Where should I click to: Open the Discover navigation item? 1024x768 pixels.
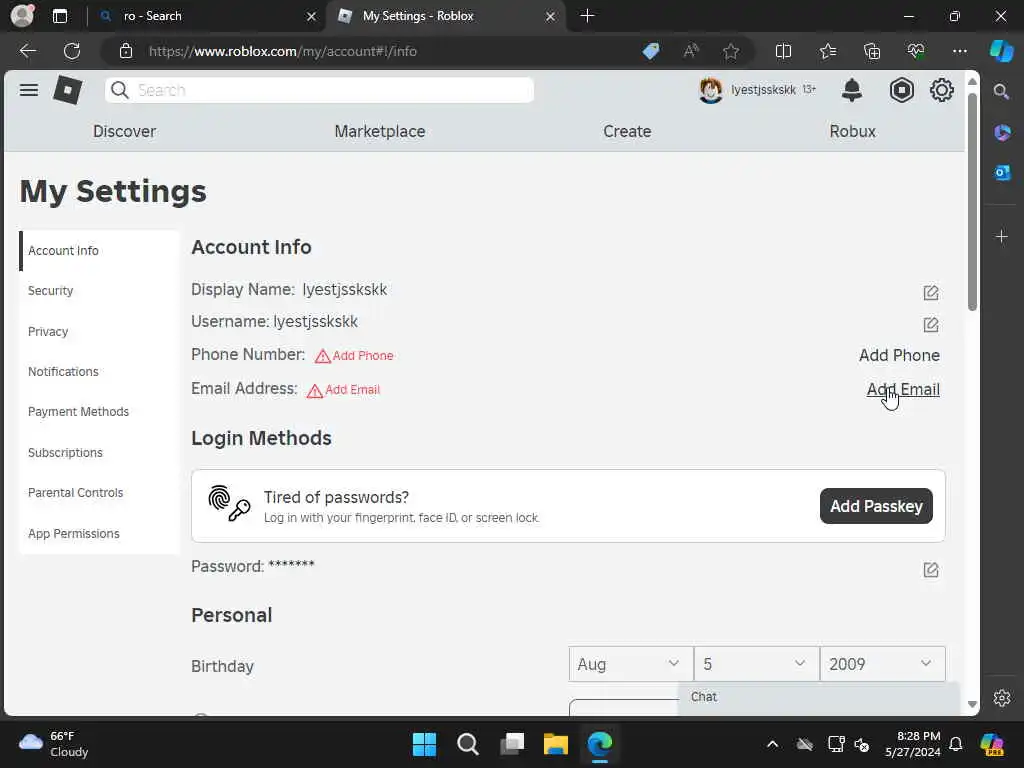(124, 131)
